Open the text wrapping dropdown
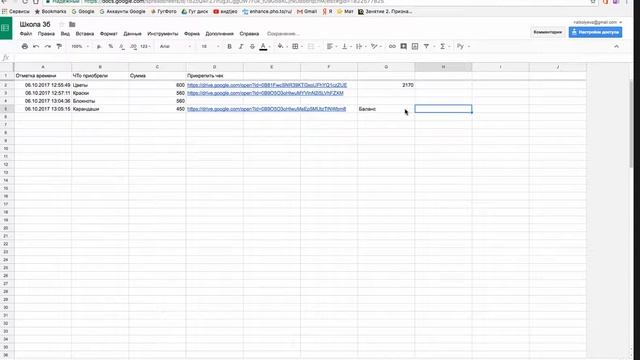Screen dimensions: 640x360 coord(360,47)
